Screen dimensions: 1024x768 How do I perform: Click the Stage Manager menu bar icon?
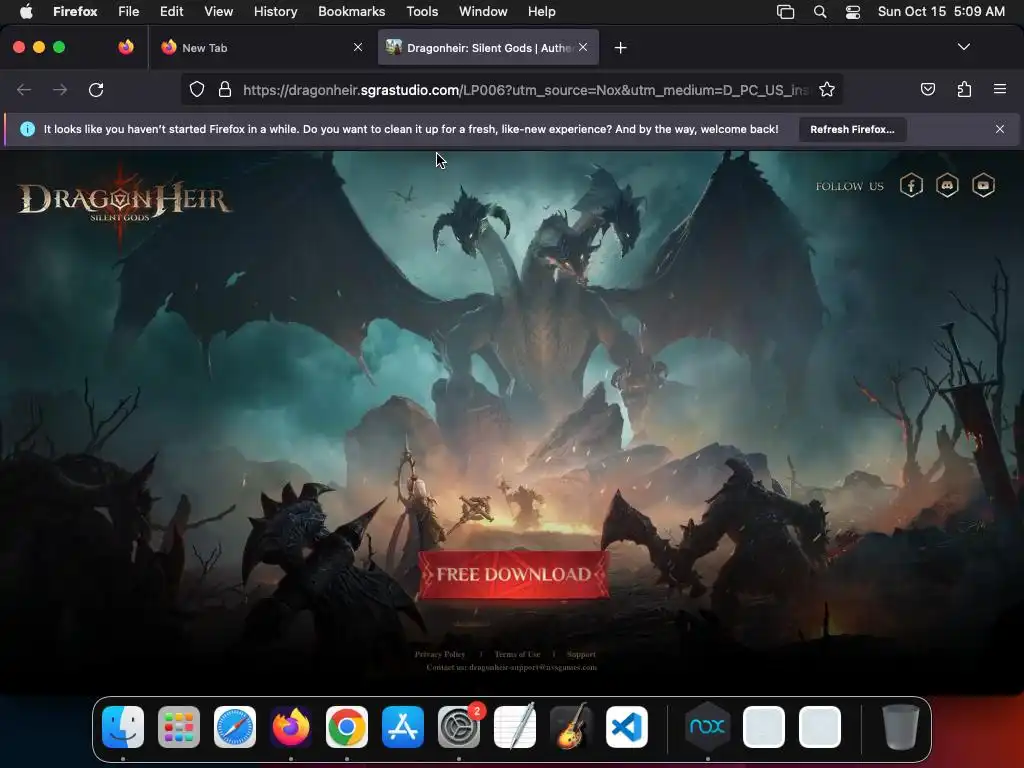(785, 11)
